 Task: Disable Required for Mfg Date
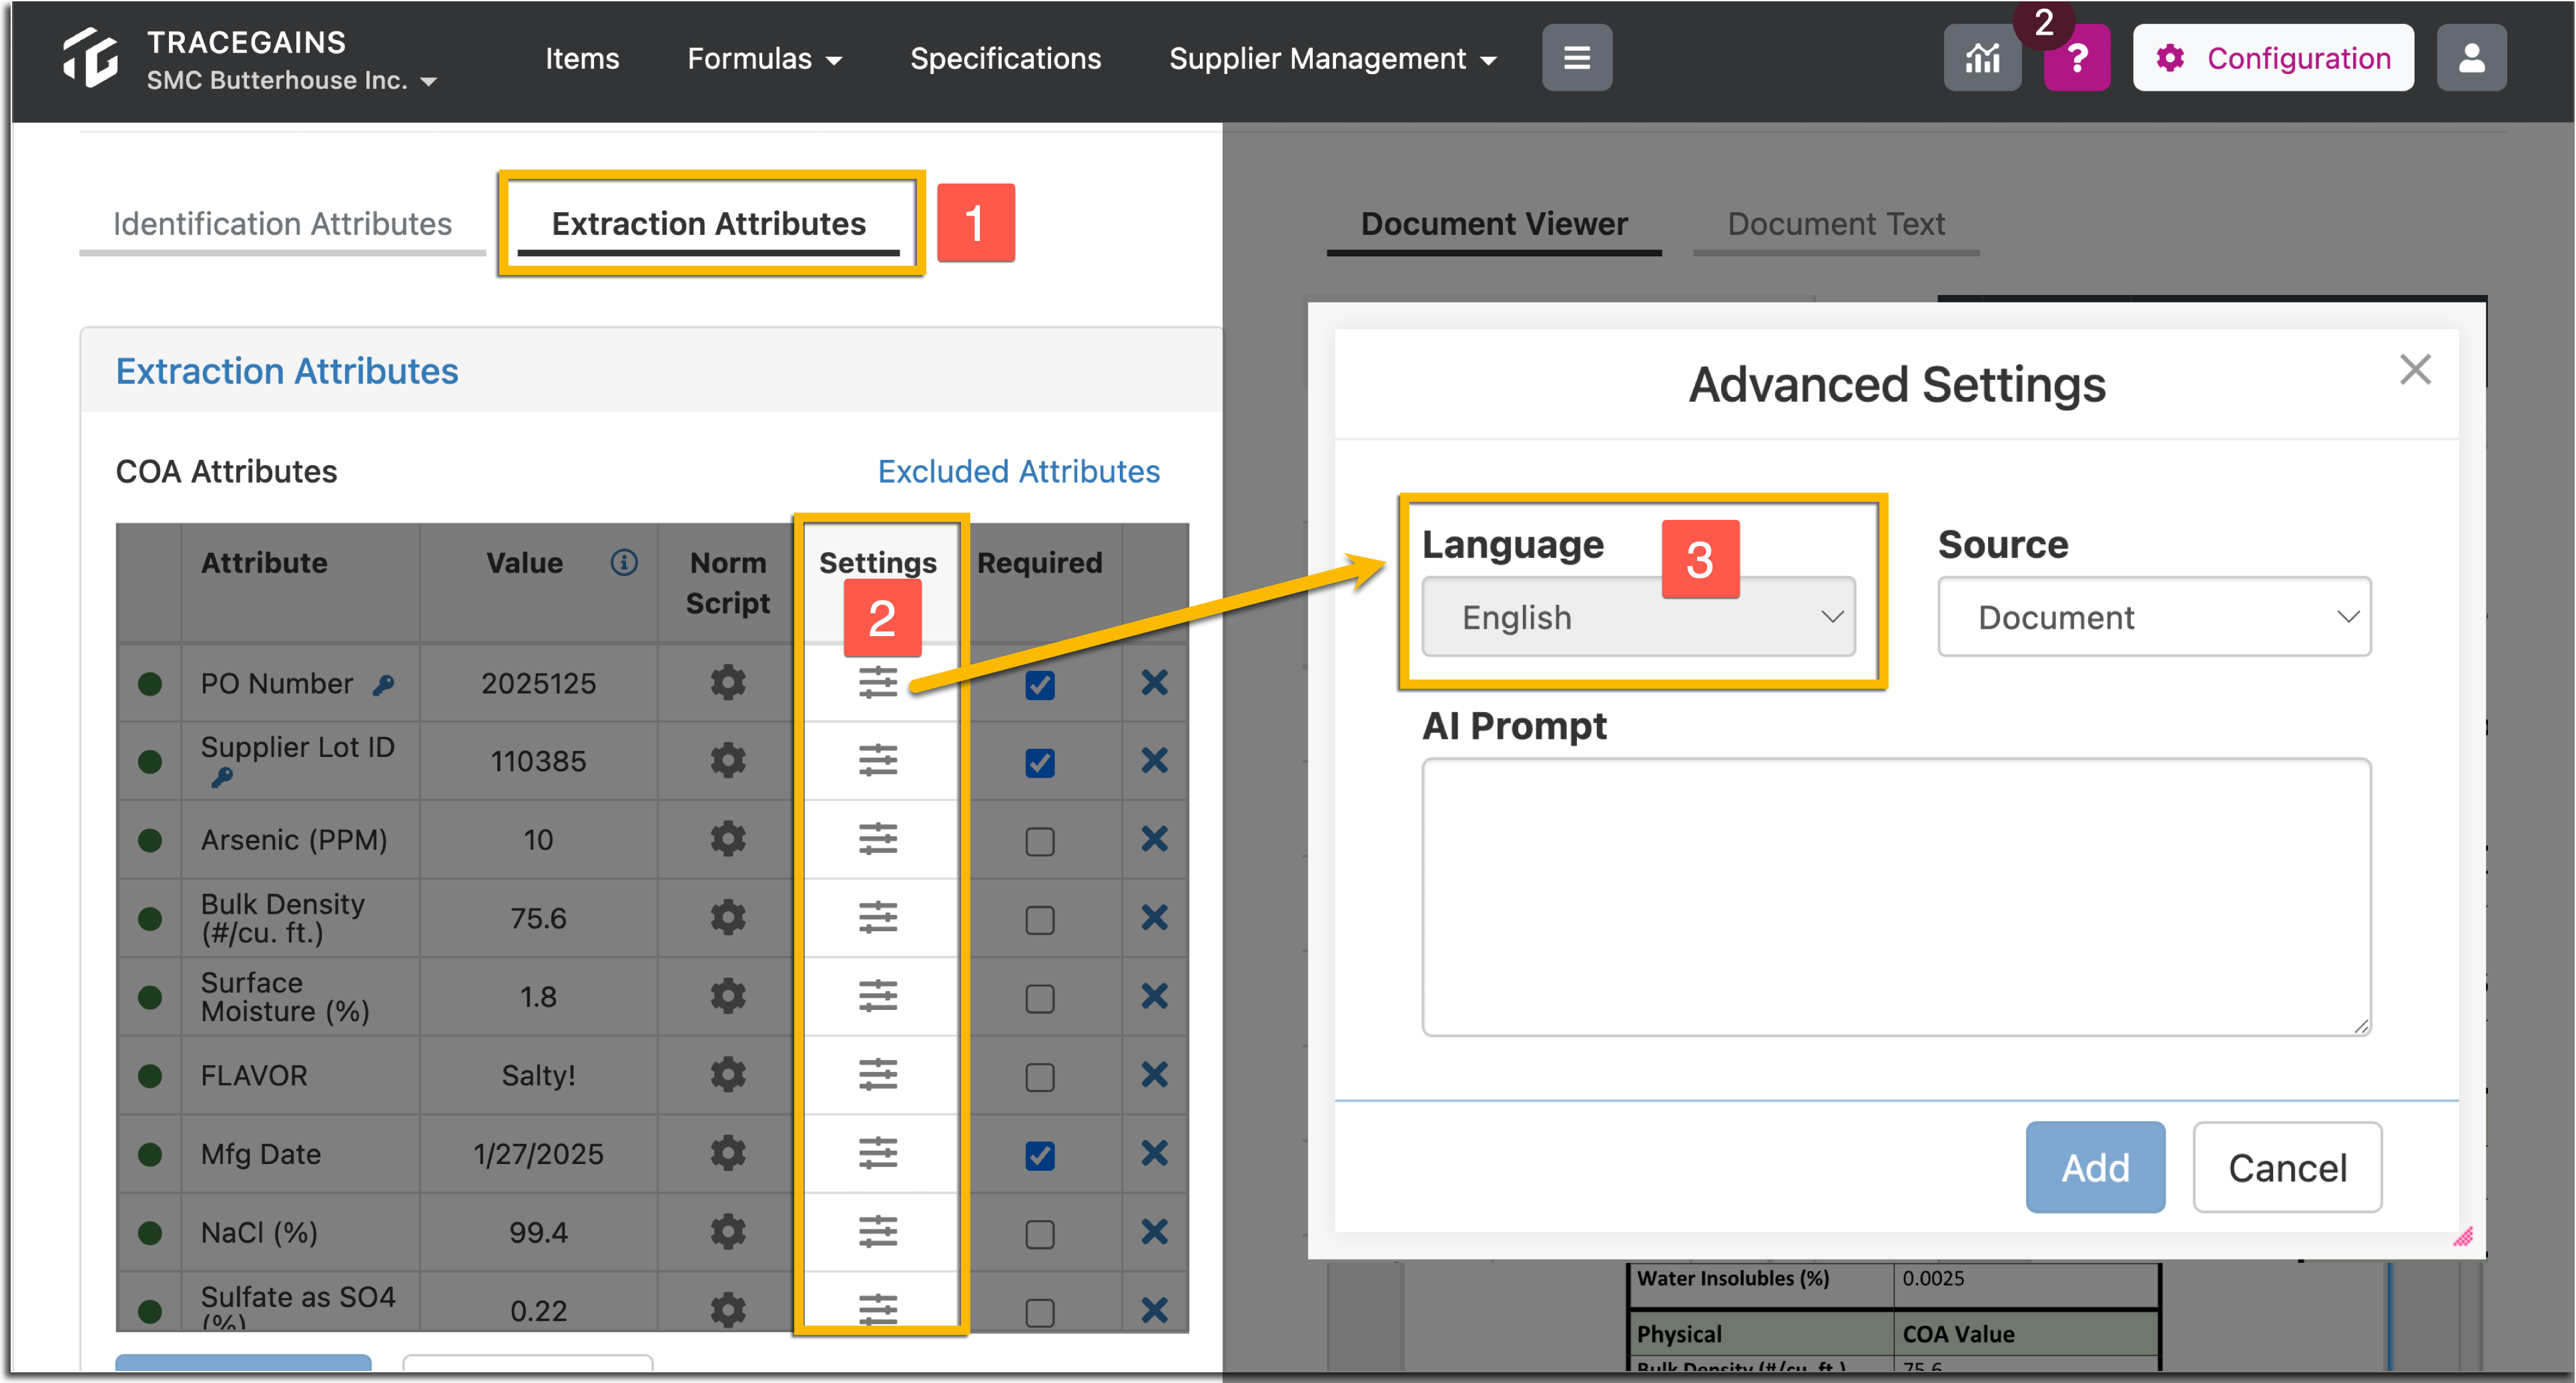[1040, 1155]
